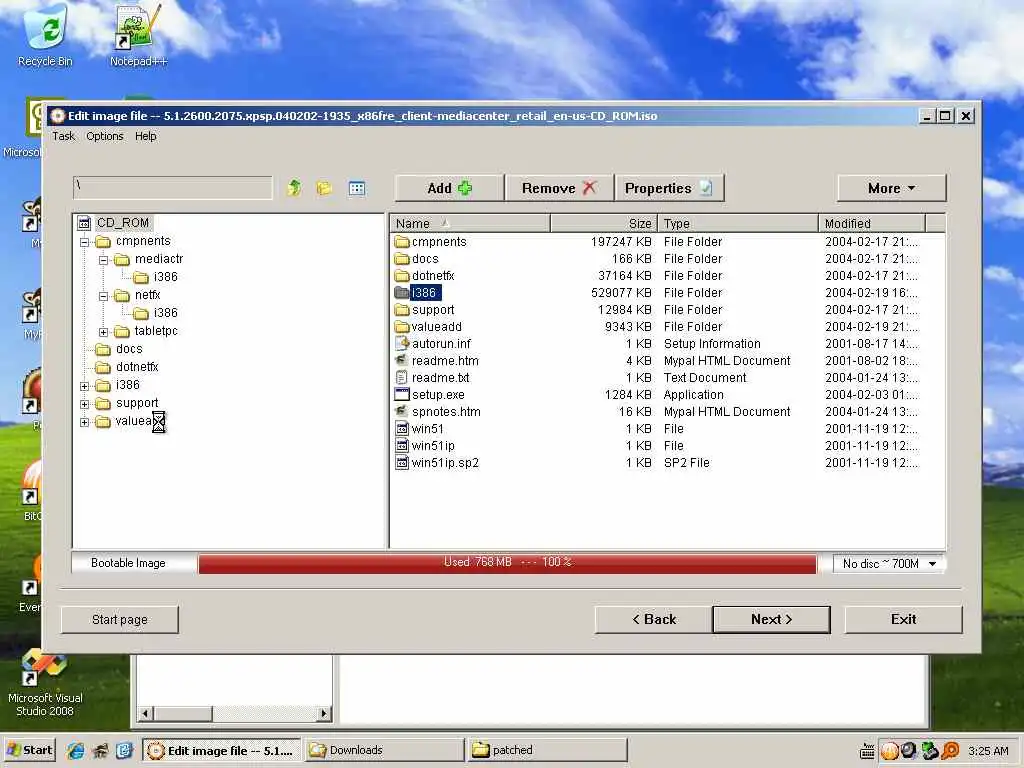
Task: Select i386 folder under netfx in tree
Action: [165, 313]
